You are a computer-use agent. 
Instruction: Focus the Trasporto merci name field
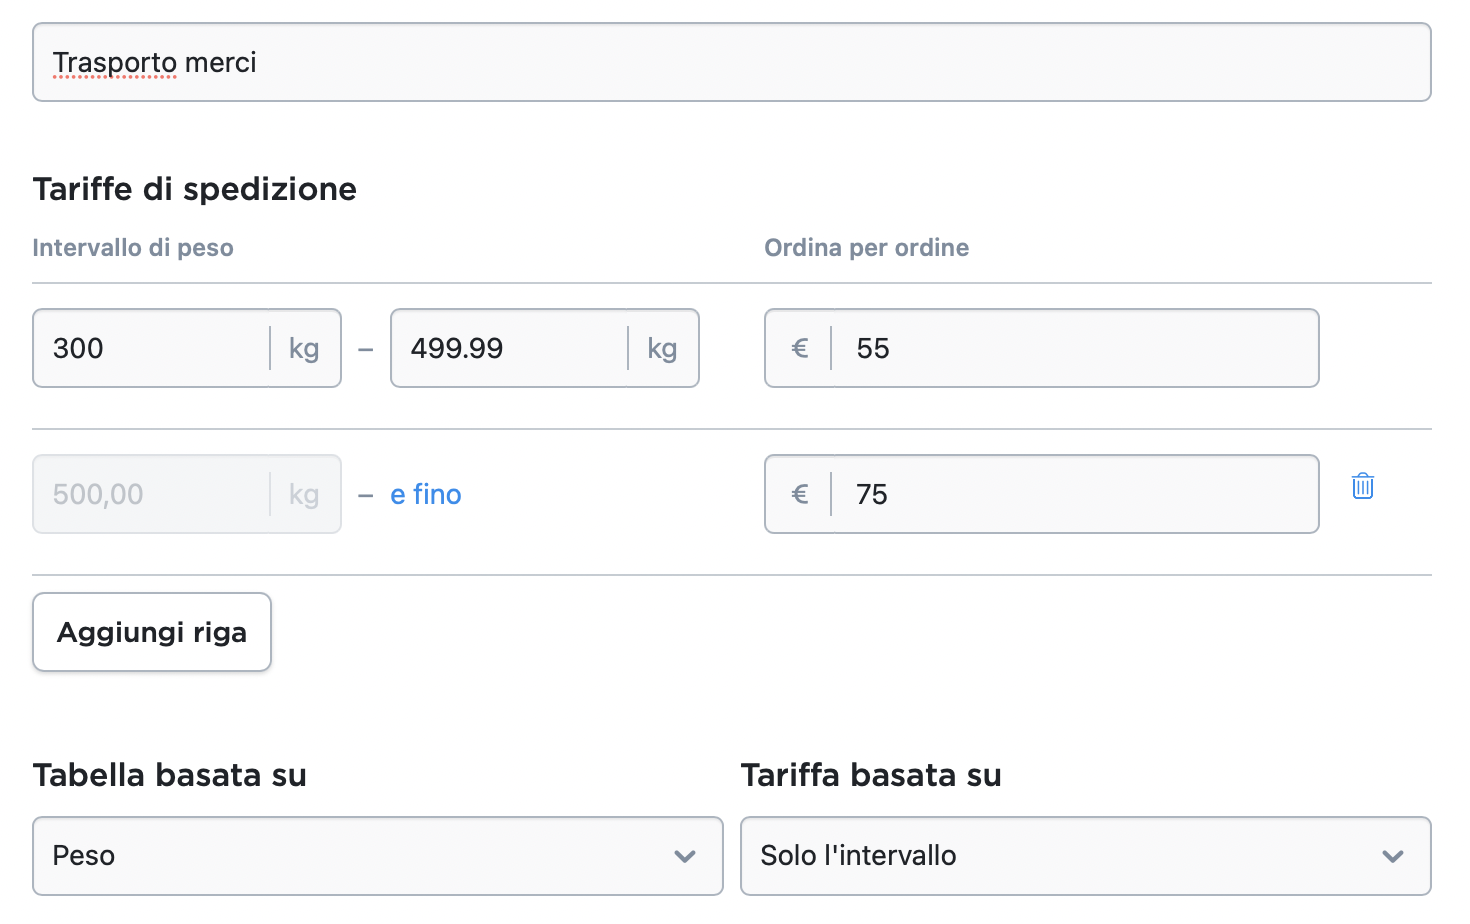click(x=731, y=63)
